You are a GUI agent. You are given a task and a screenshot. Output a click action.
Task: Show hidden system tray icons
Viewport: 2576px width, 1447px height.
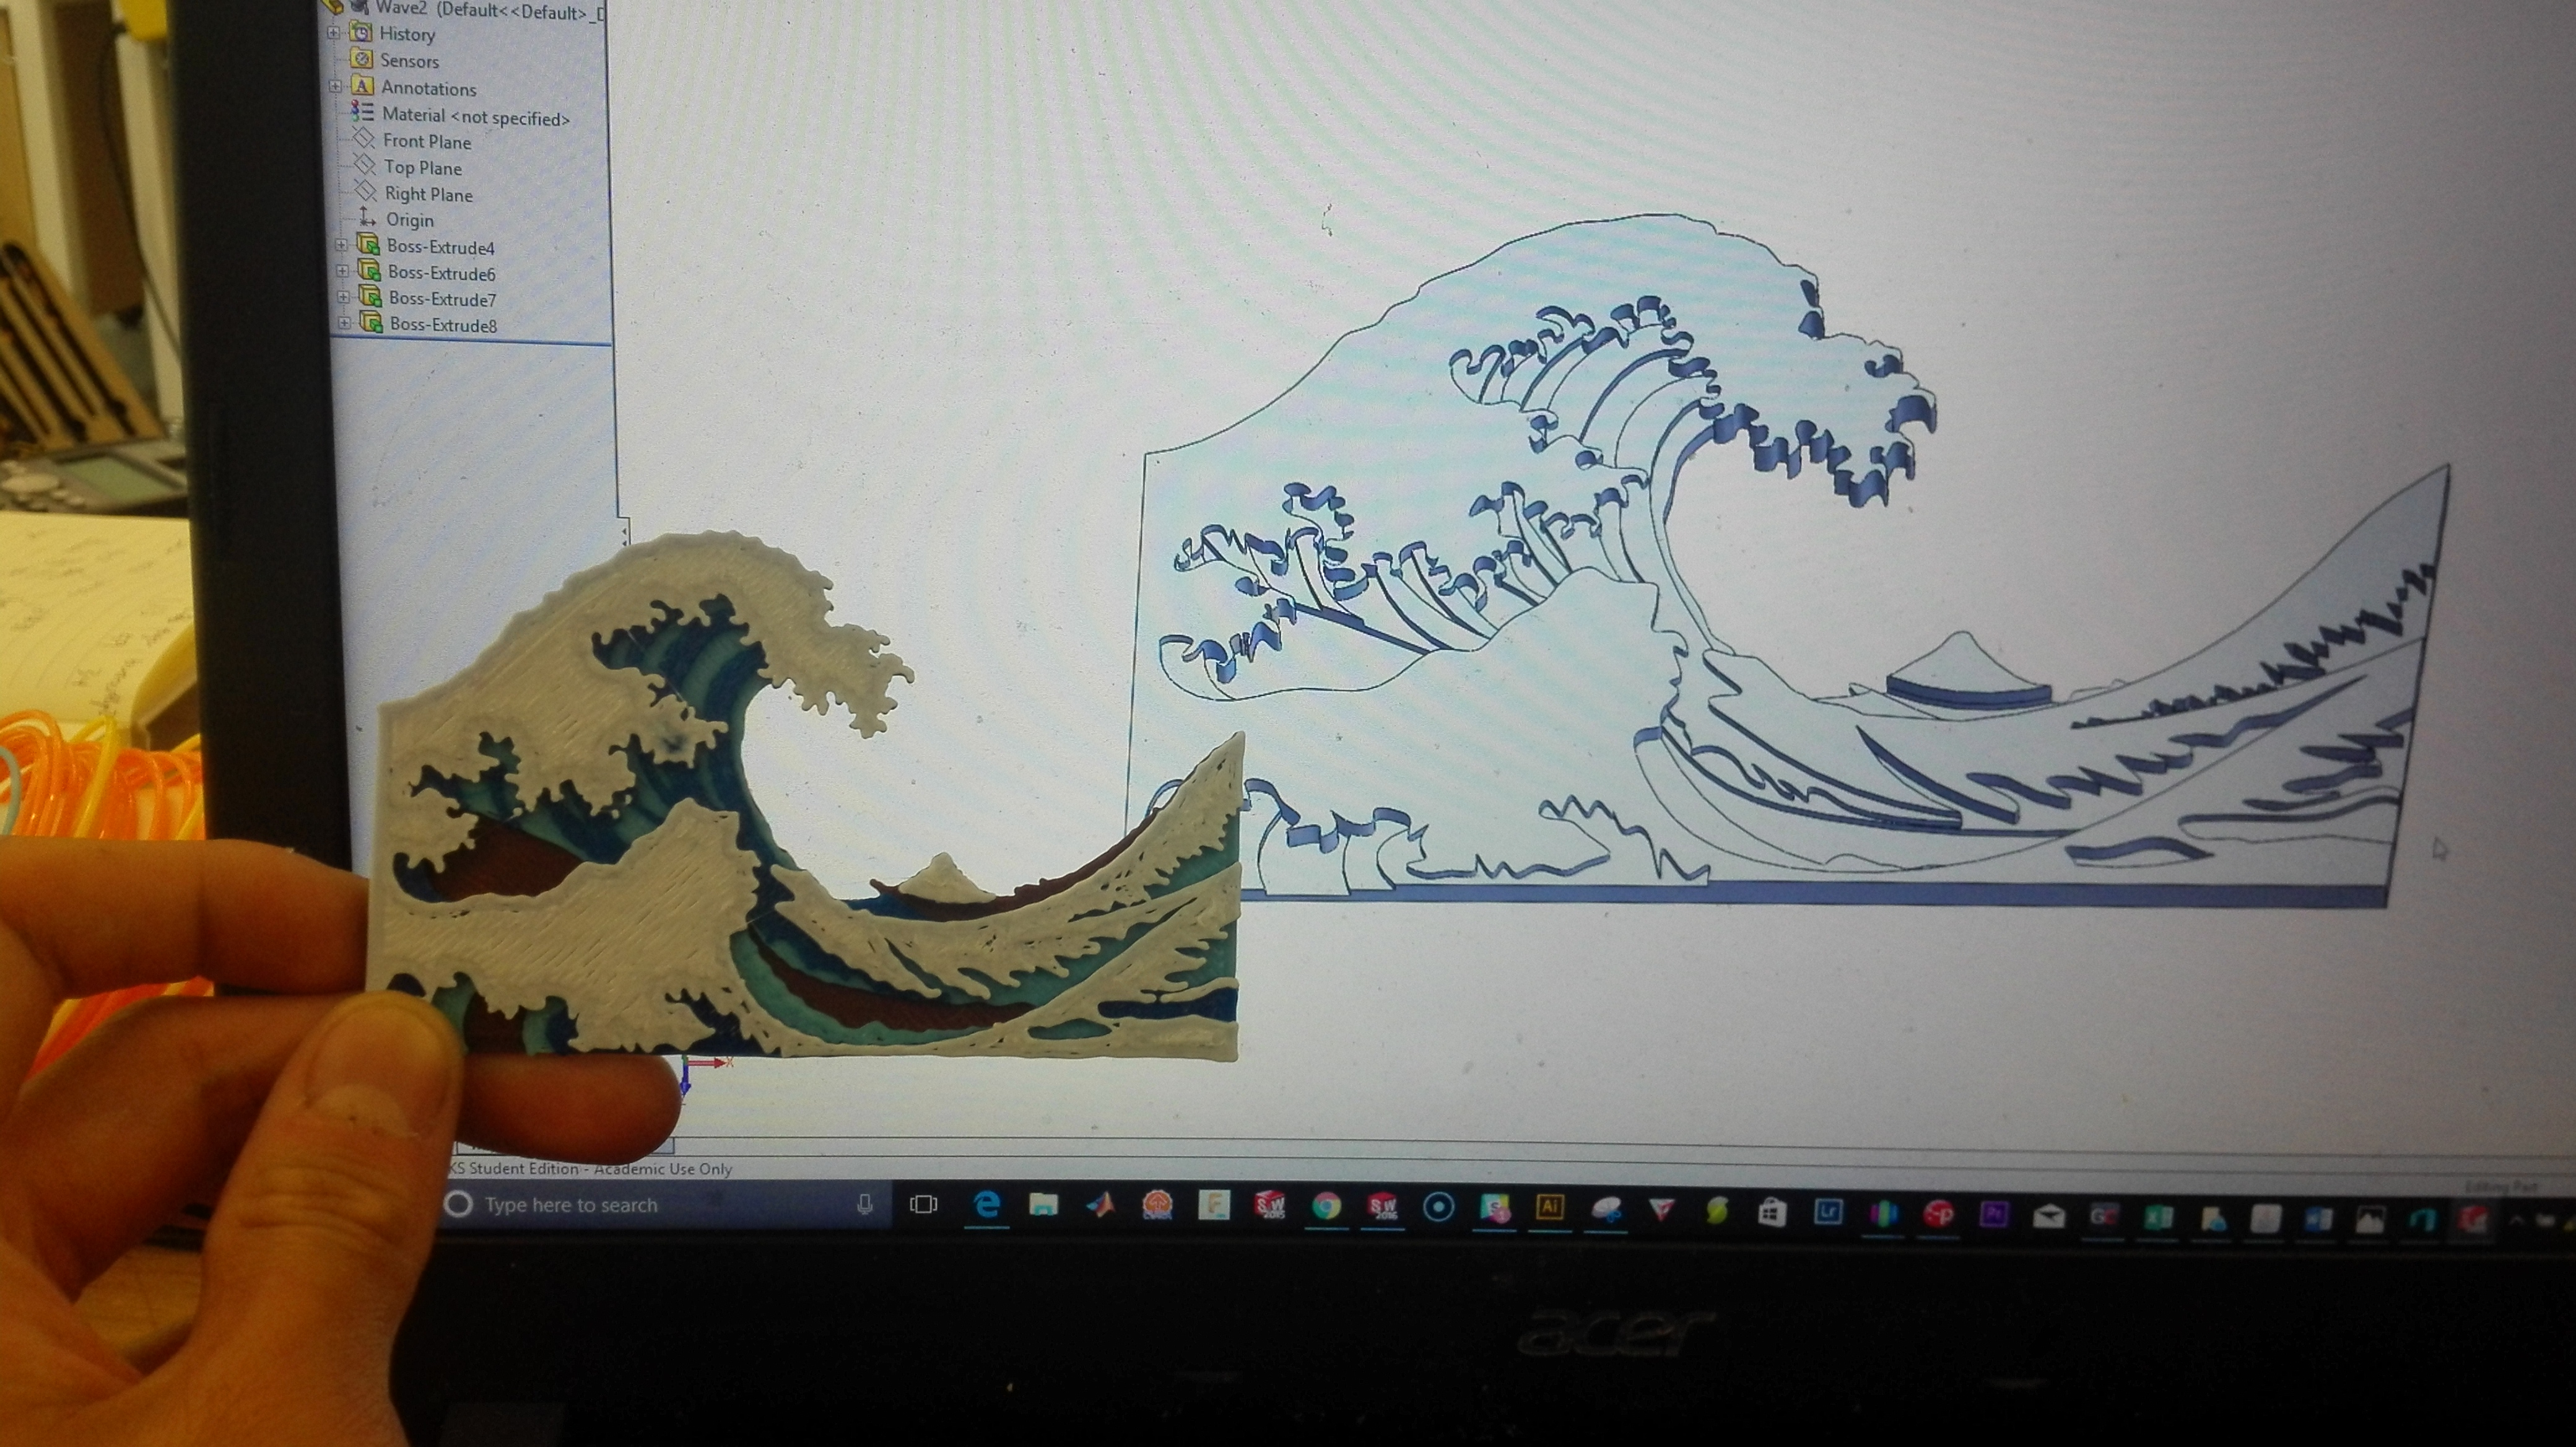point(2518,1220)
